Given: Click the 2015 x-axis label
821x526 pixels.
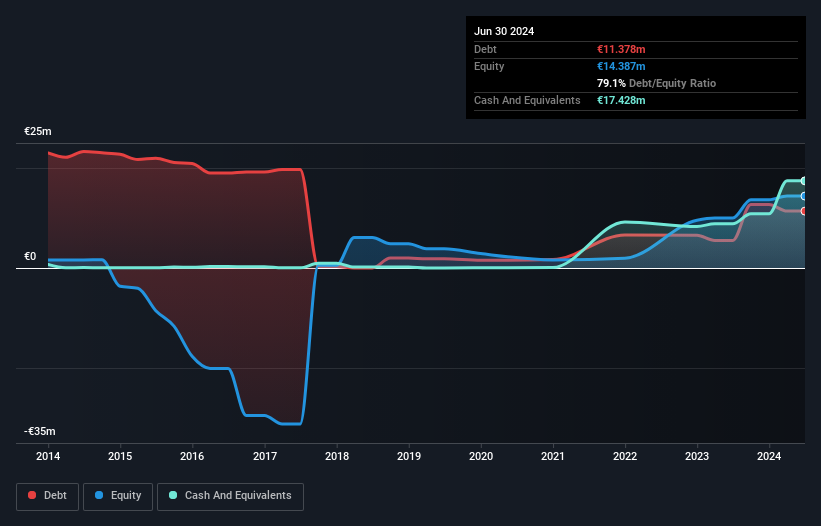Looking at the screenshot, I should (120, 456).
